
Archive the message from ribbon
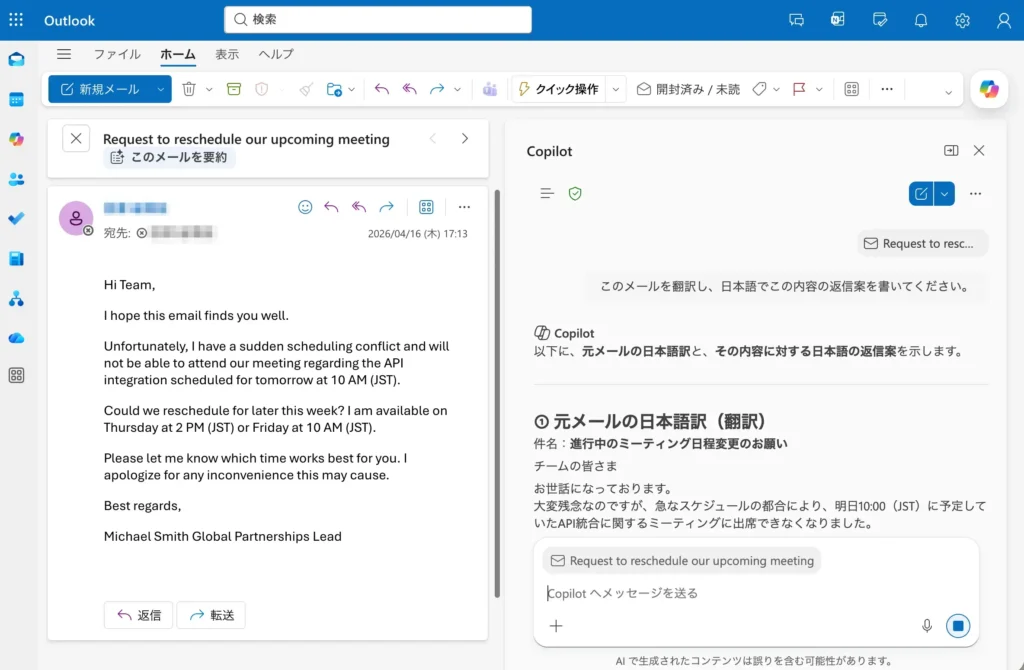coord(234,89)
